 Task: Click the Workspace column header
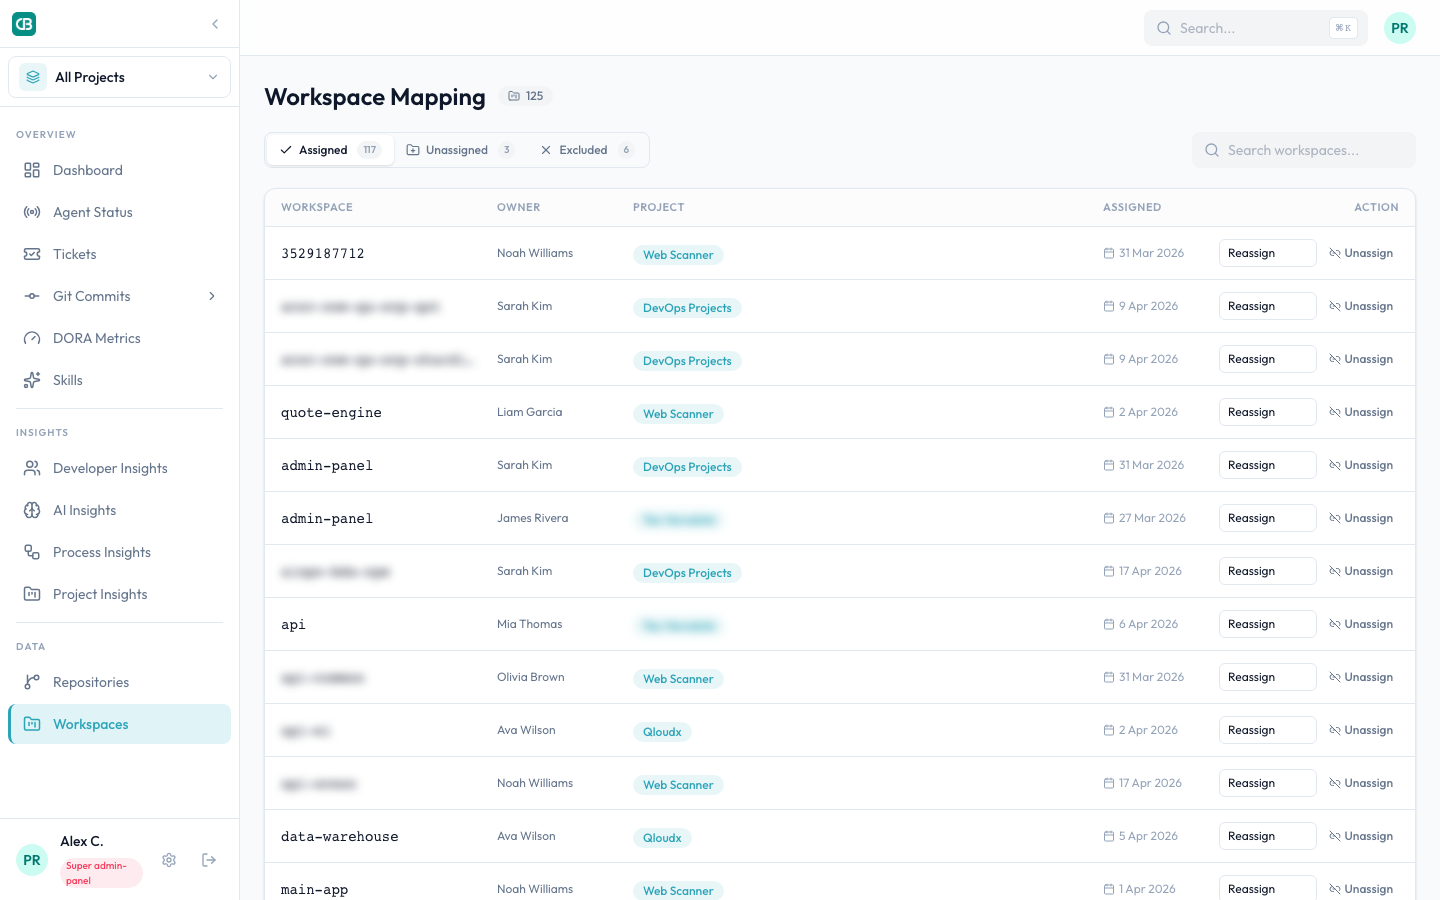click(x=317, y=207)
